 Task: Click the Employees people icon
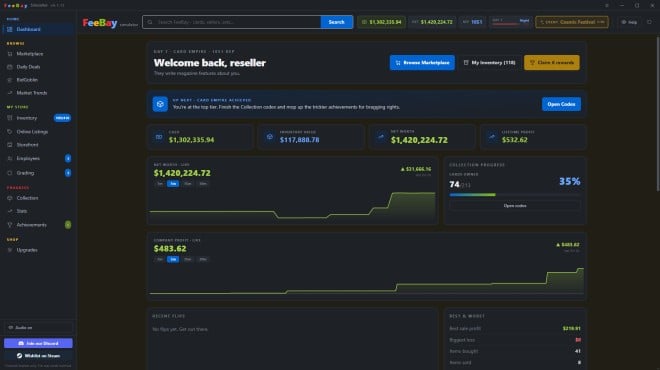(10, 158)
